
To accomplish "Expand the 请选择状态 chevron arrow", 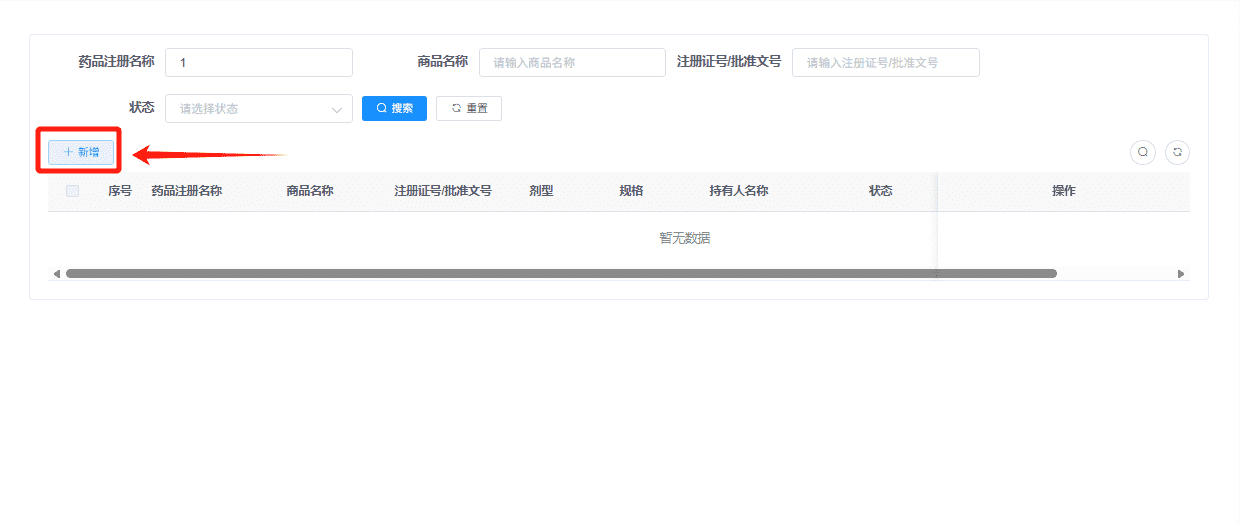I will tap(336, 109).
